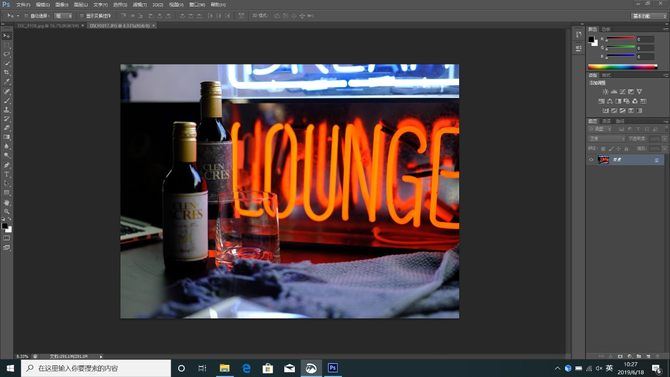Open the Windows Start menu
The width and height of the screenshot is (670, 377).
click(x=10, y=368)
